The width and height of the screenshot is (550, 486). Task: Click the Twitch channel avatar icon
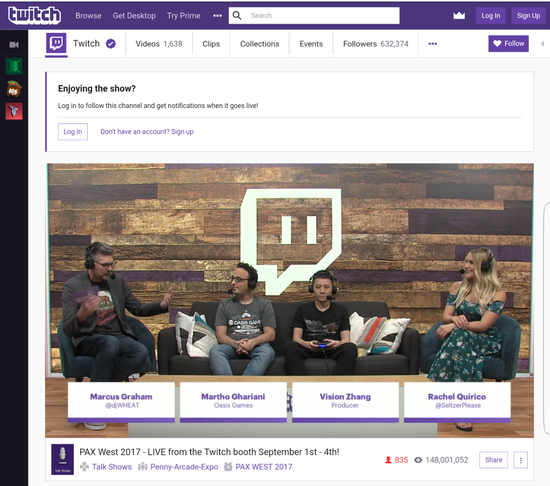pos(56,43)
